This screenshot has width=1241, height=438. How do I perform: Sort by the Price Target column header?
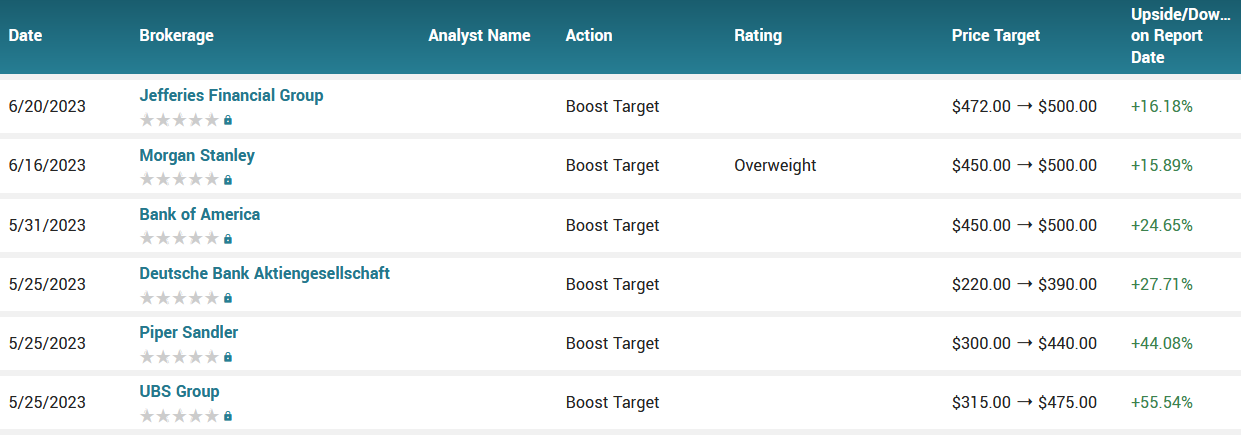(x=996, y=36)
